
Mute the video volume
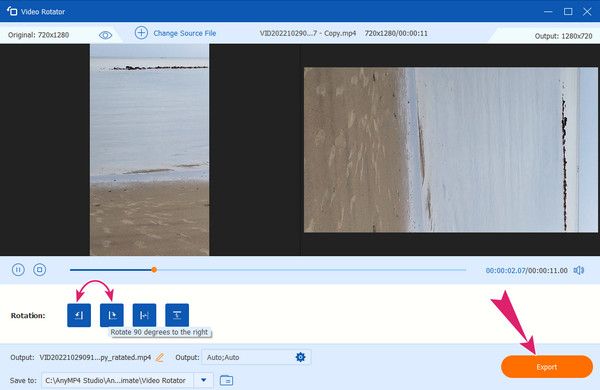coord(579,270)
